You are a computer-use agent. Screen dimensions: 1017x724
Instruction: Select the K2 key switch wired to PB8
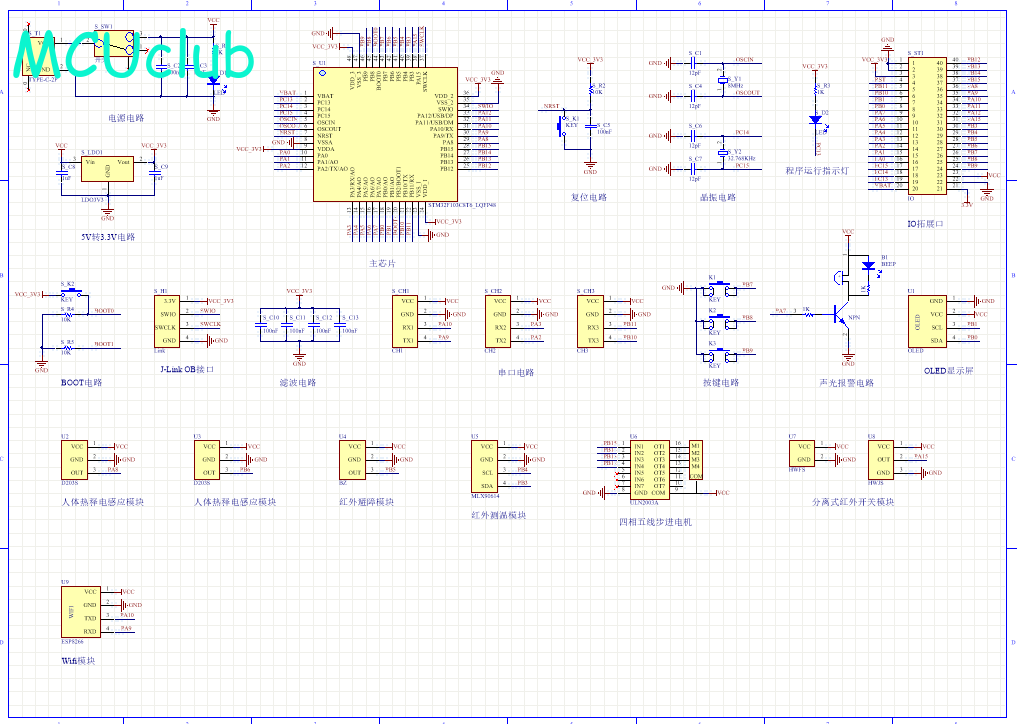coord(719,322)
